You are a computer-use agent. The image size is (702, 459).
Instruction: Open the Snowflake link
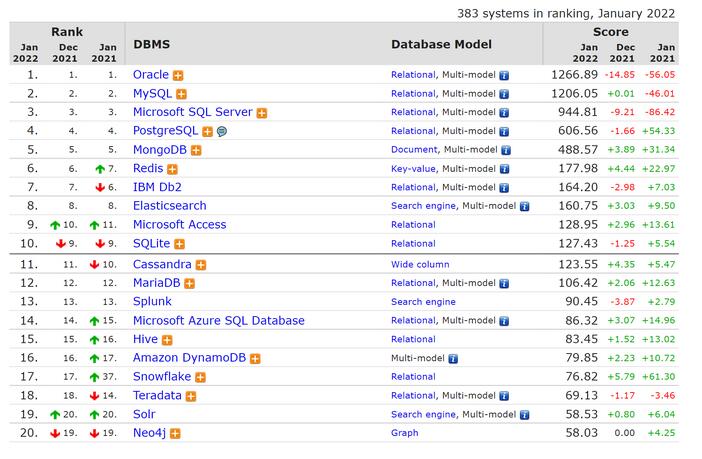(162, 377)
